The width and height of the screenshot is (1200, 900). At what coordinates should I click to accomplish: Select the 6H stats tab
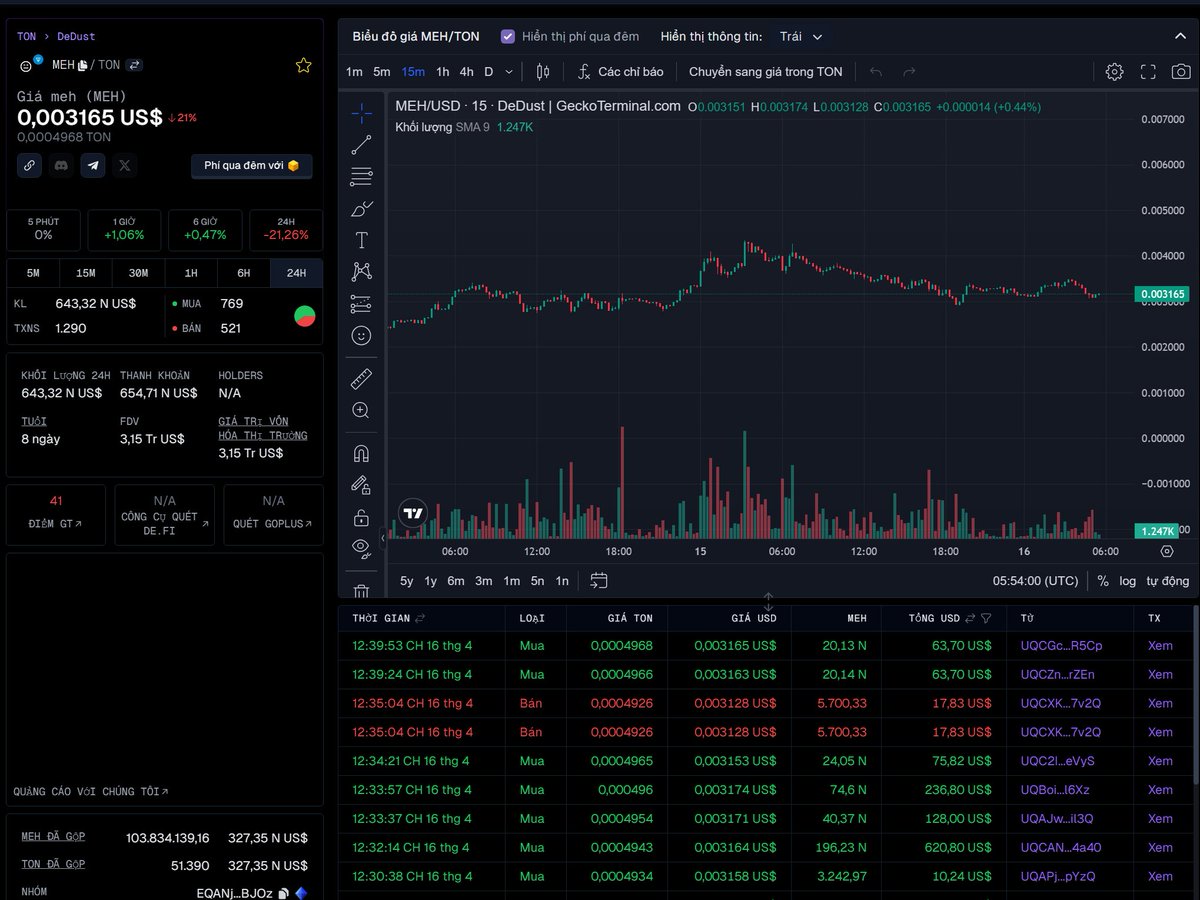click(244, 273)
